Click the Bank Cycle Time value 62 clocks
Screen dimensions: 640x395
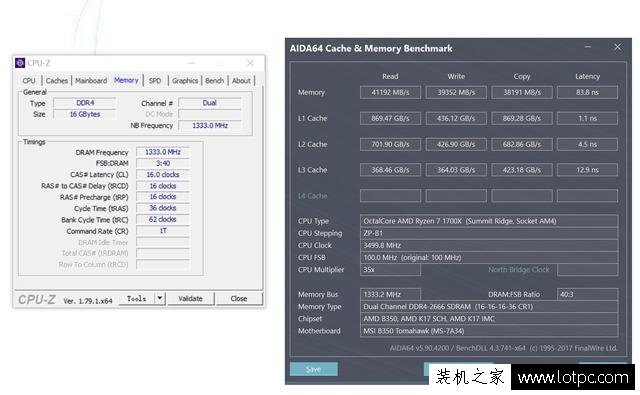point(163,219)
